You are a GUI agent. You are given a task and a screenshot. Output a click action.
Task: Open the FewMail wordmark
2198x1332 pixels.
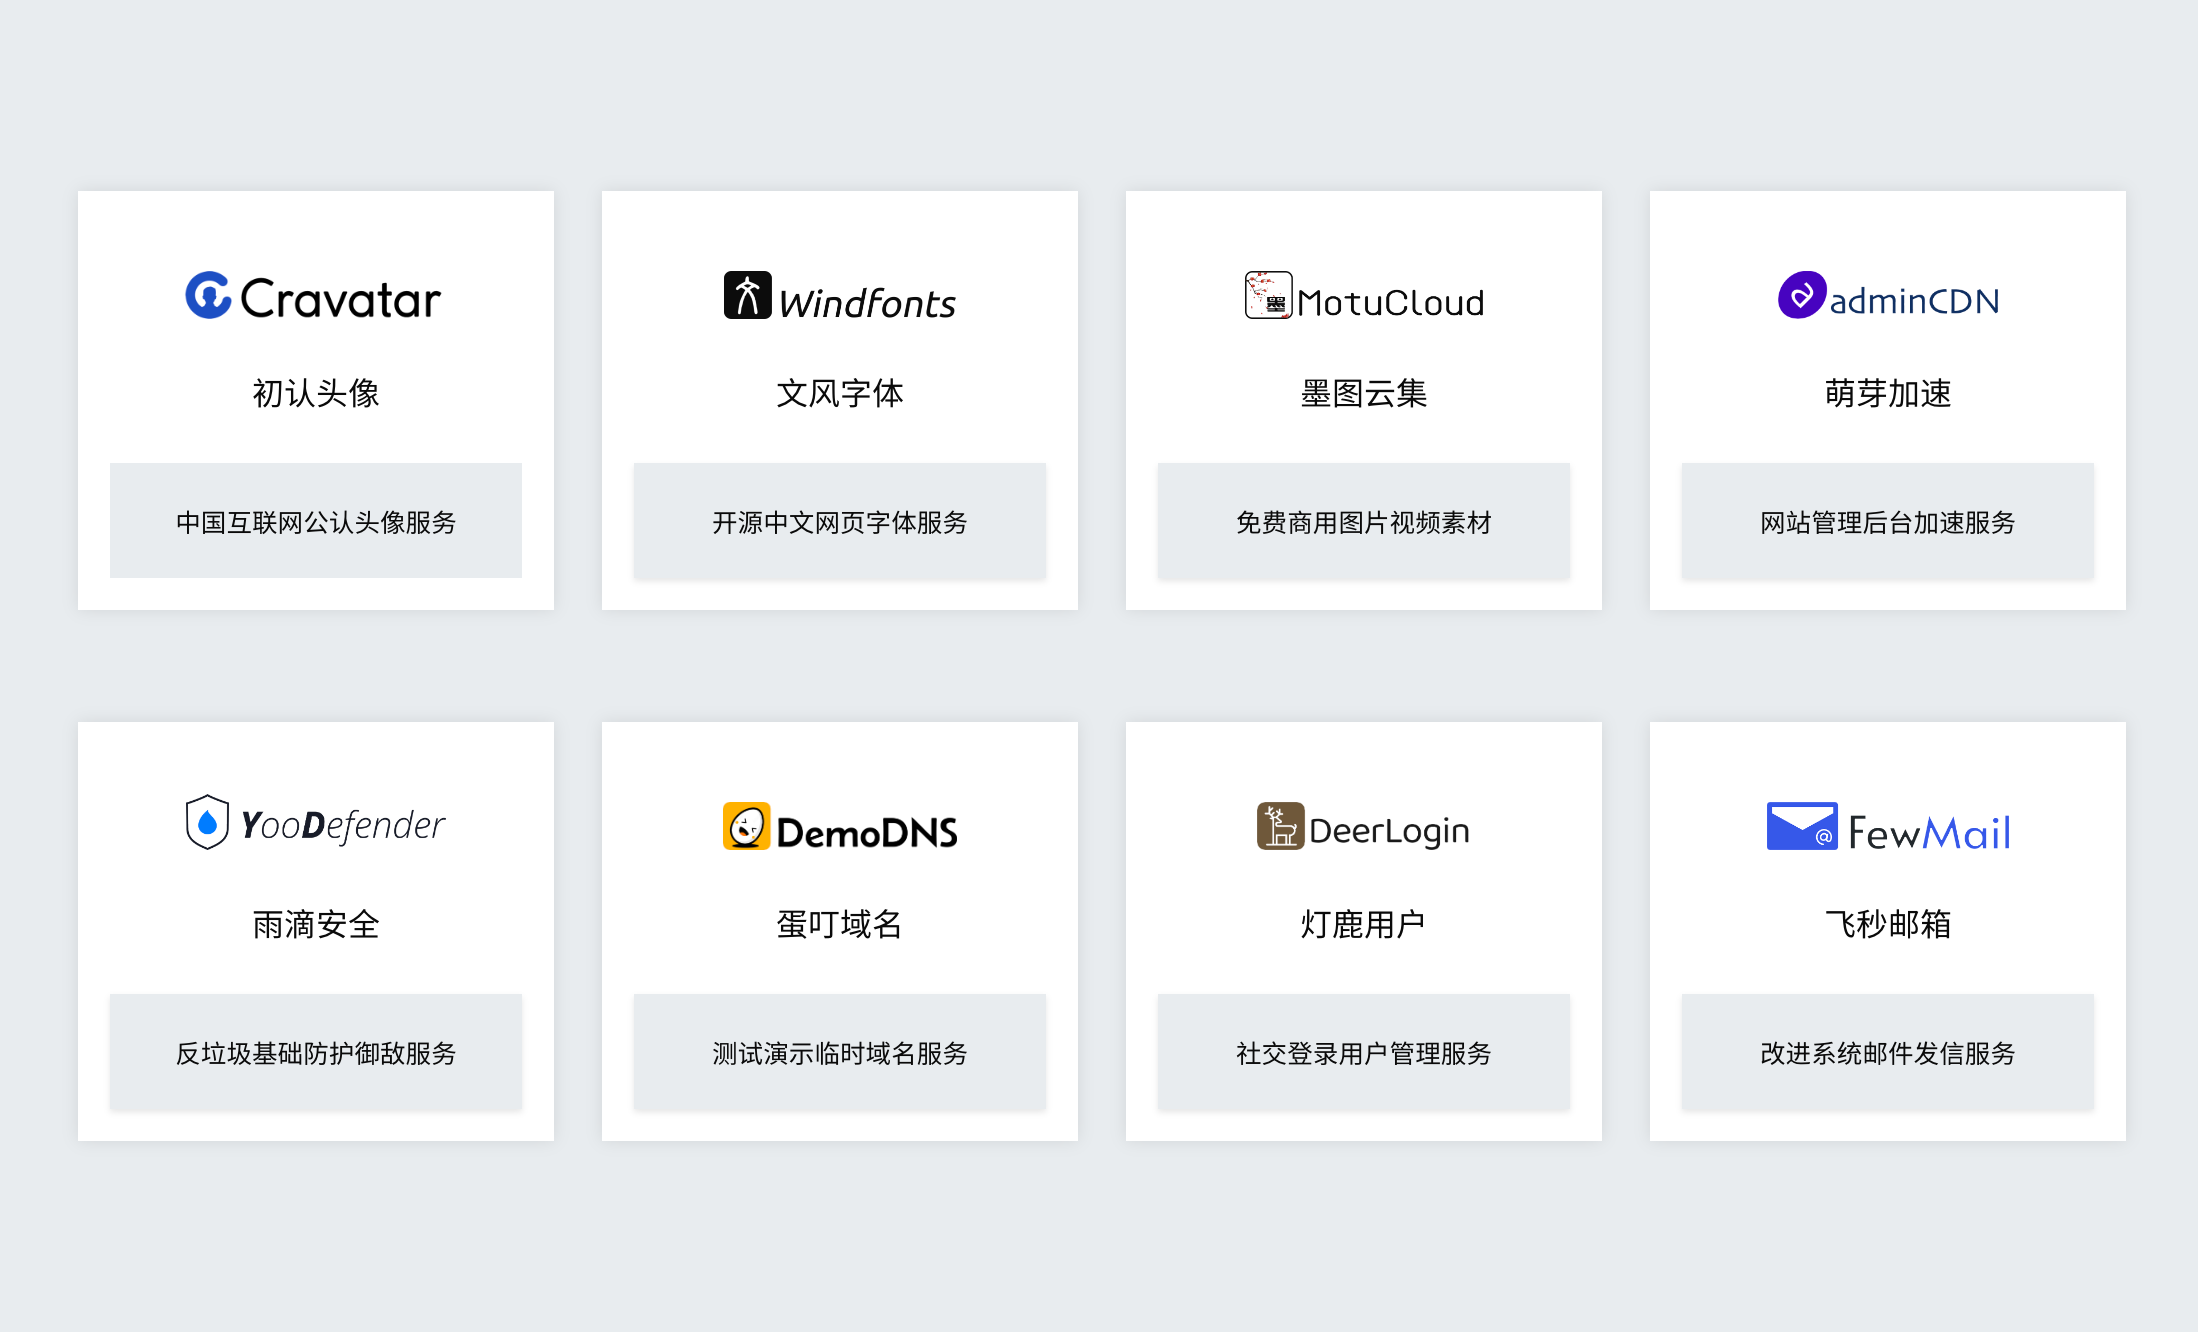pyautogui.click(x=1929, y=832)
